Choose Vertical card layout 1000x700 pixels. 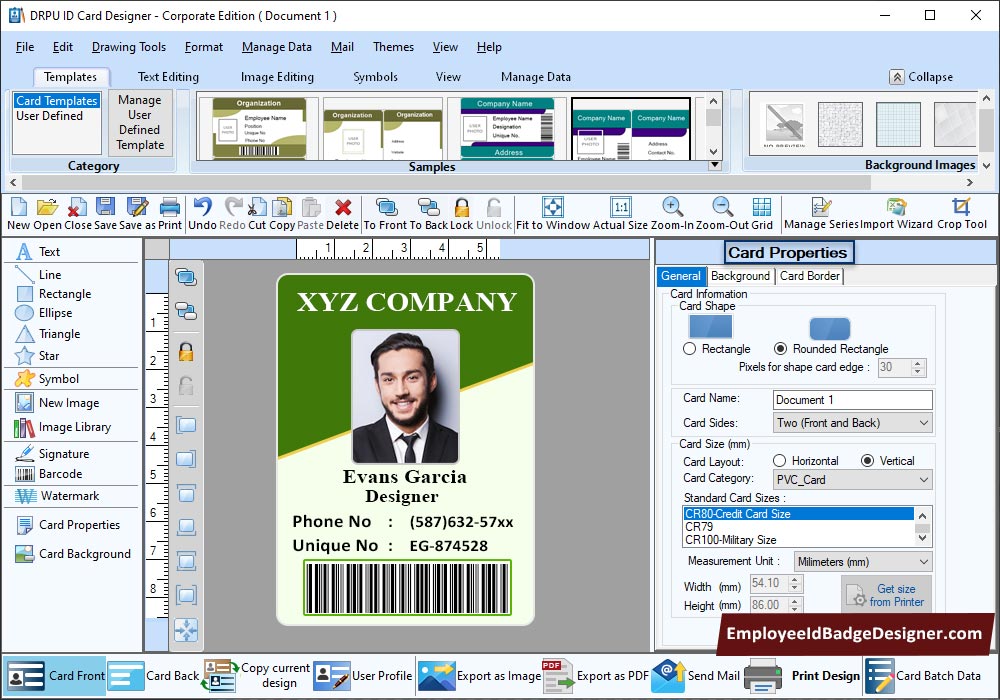[867, 460]
